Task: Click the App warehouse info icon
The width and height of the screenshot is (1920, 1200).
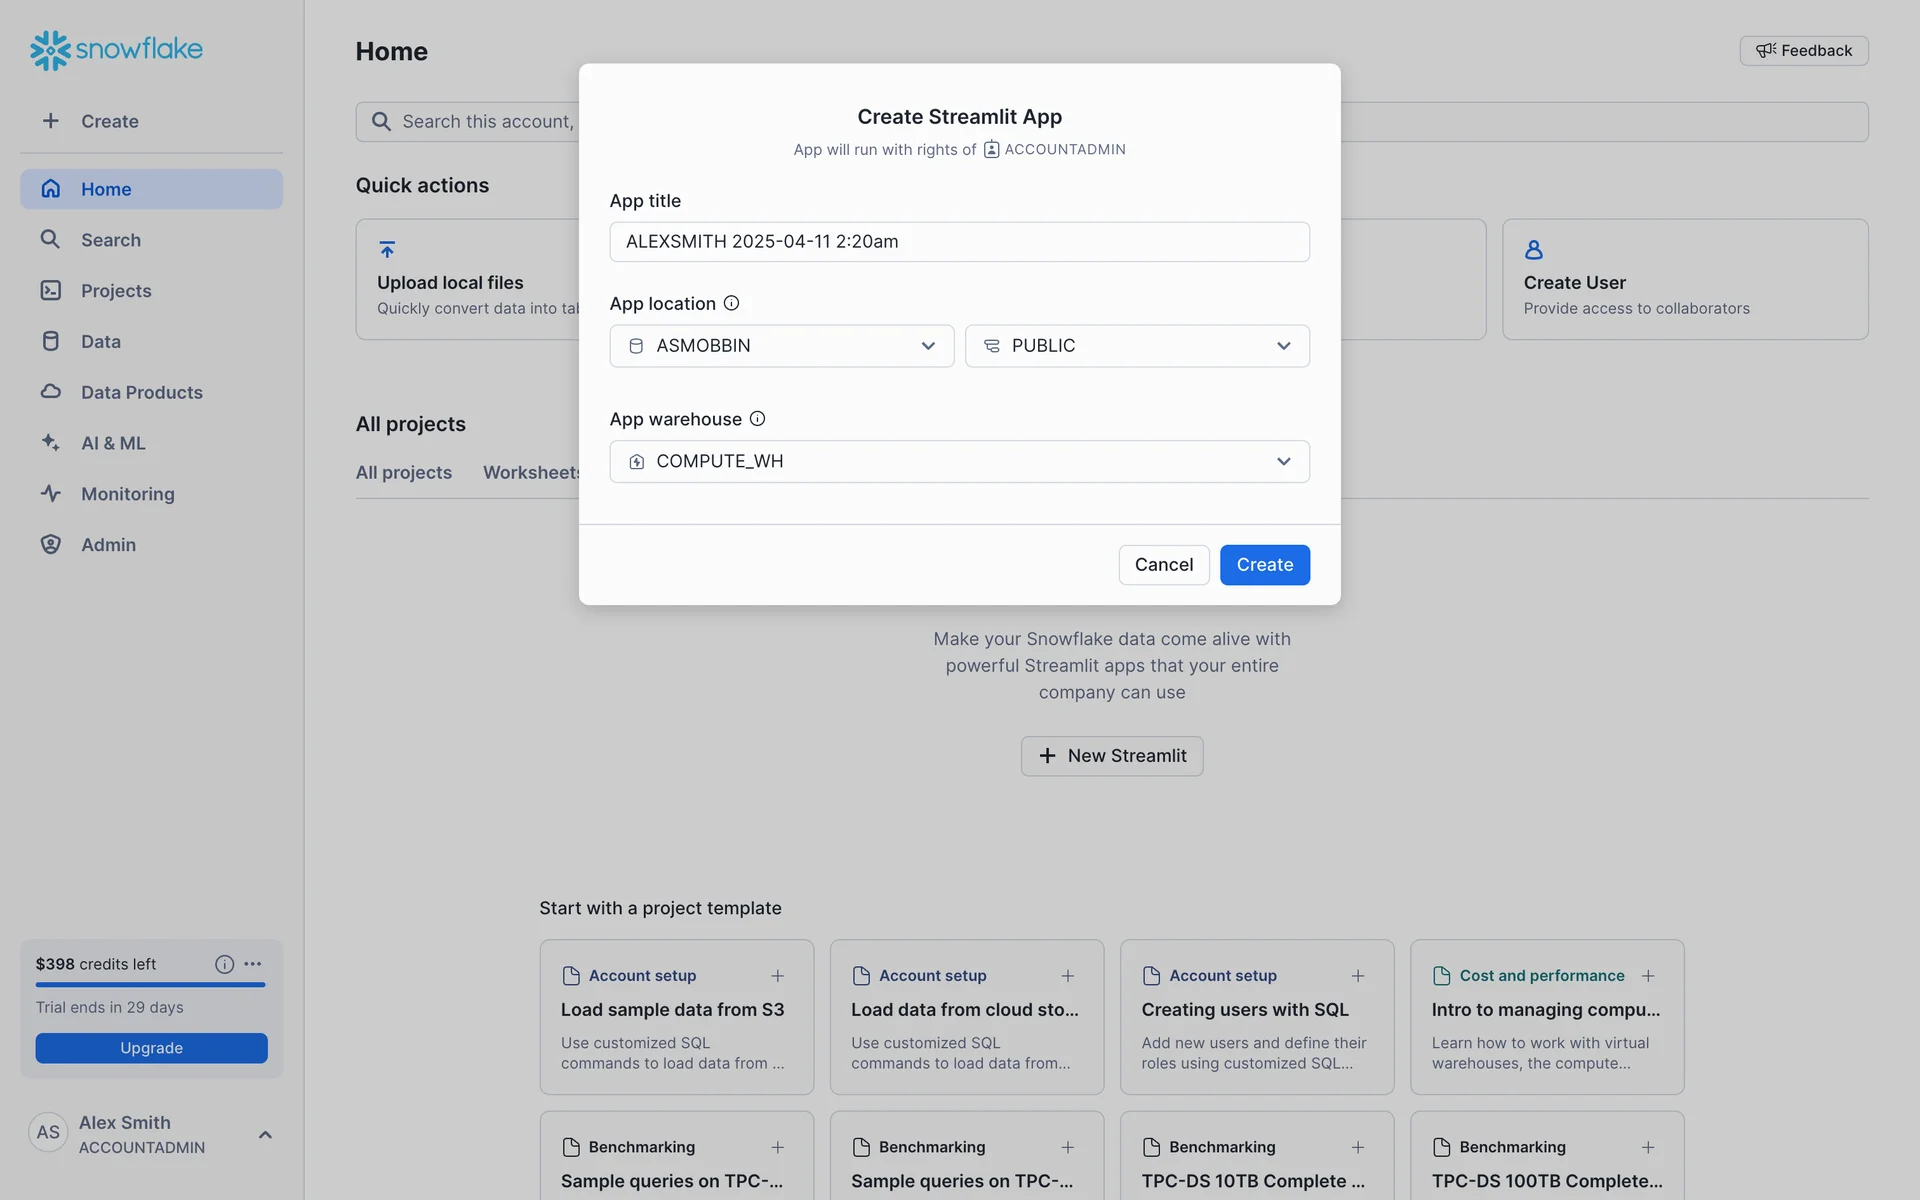Action: pos(757,419)
